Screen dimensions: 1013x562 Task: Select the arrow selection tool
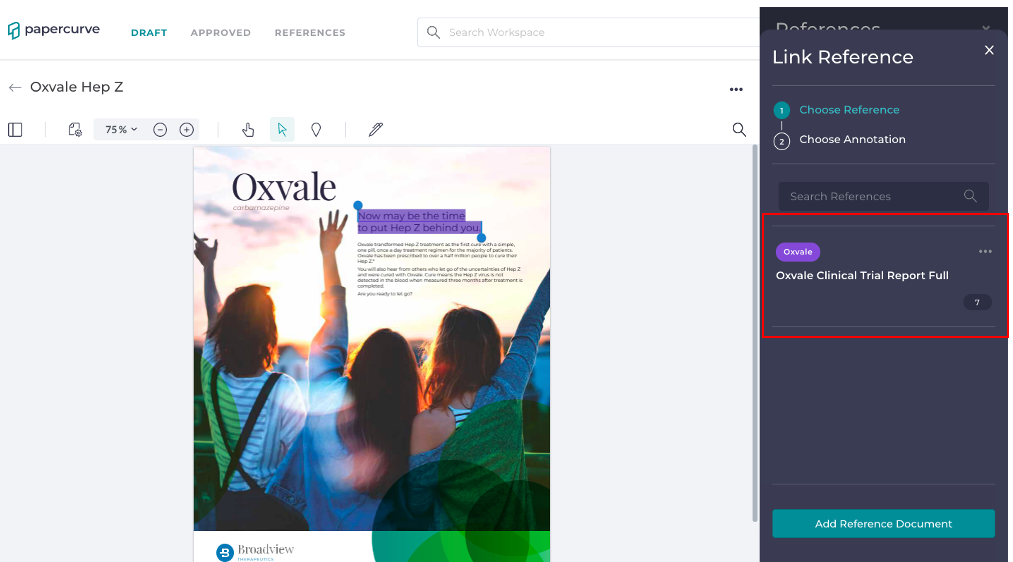tap(282, 130)
